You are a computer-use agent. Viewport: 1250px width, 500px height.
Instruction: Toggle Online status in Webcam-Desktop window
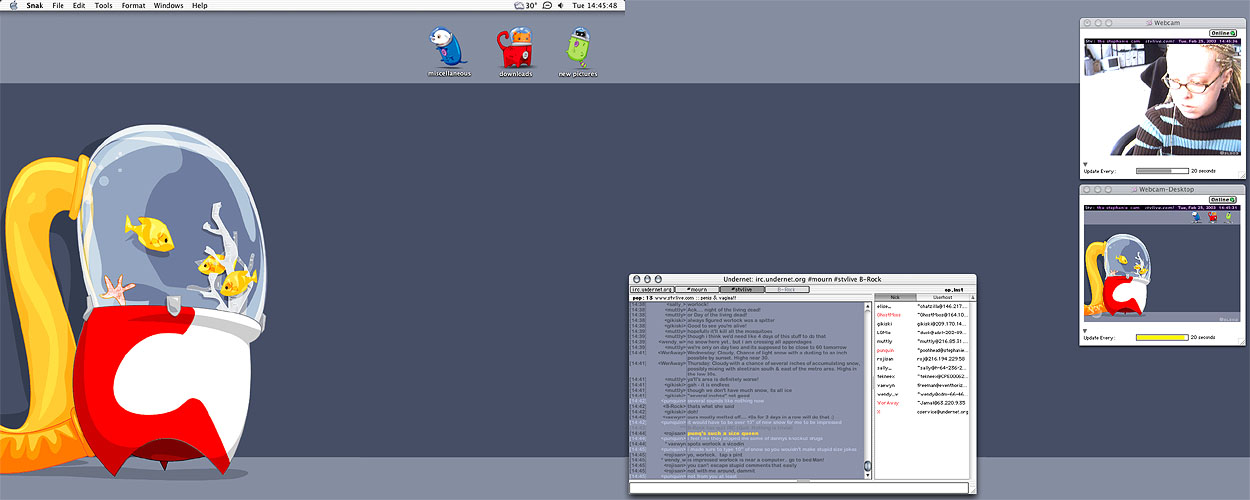coord(1223,200)
